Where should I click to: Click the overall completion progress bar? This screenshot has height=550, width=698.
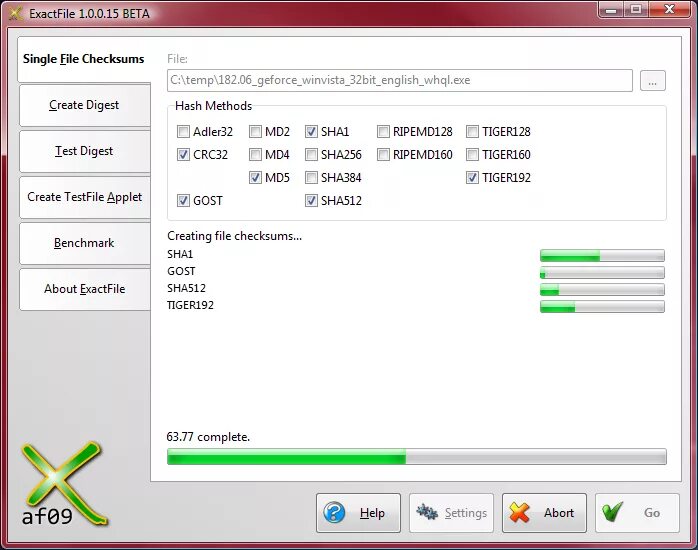coord(417,457)
